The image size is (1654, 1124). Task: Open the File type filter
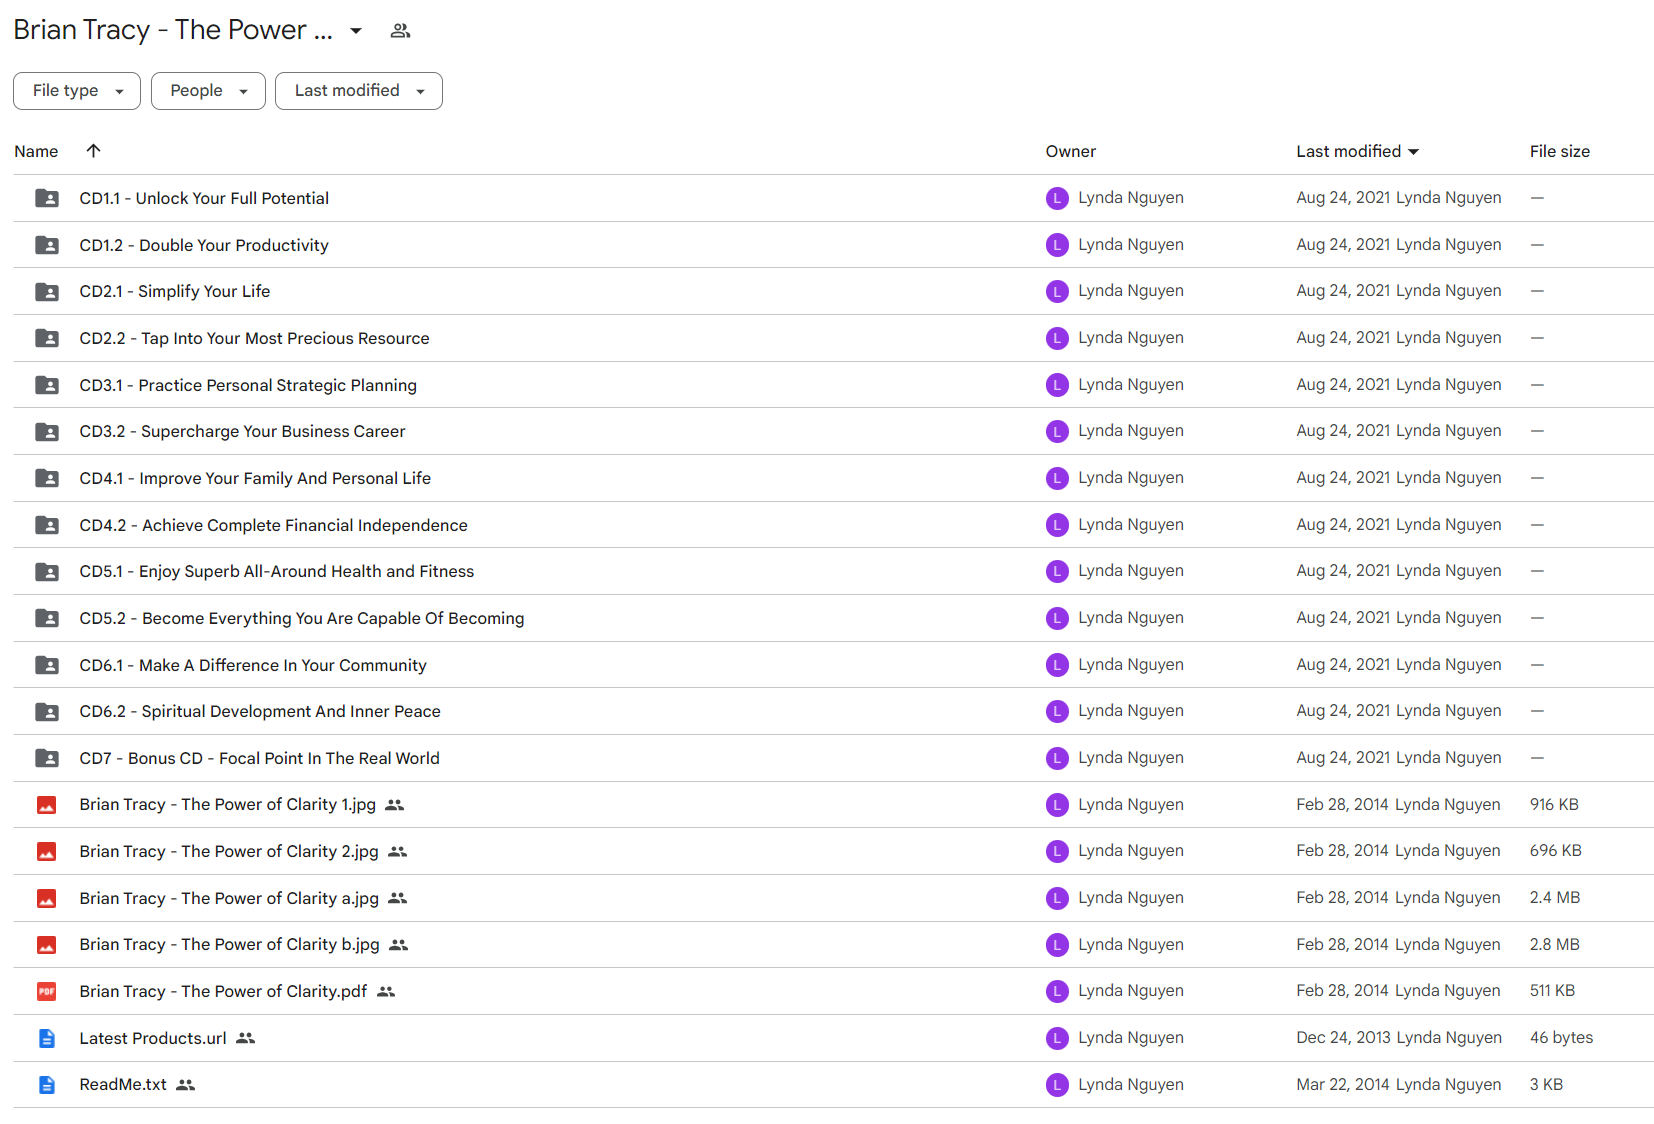[x=77, y=91]
